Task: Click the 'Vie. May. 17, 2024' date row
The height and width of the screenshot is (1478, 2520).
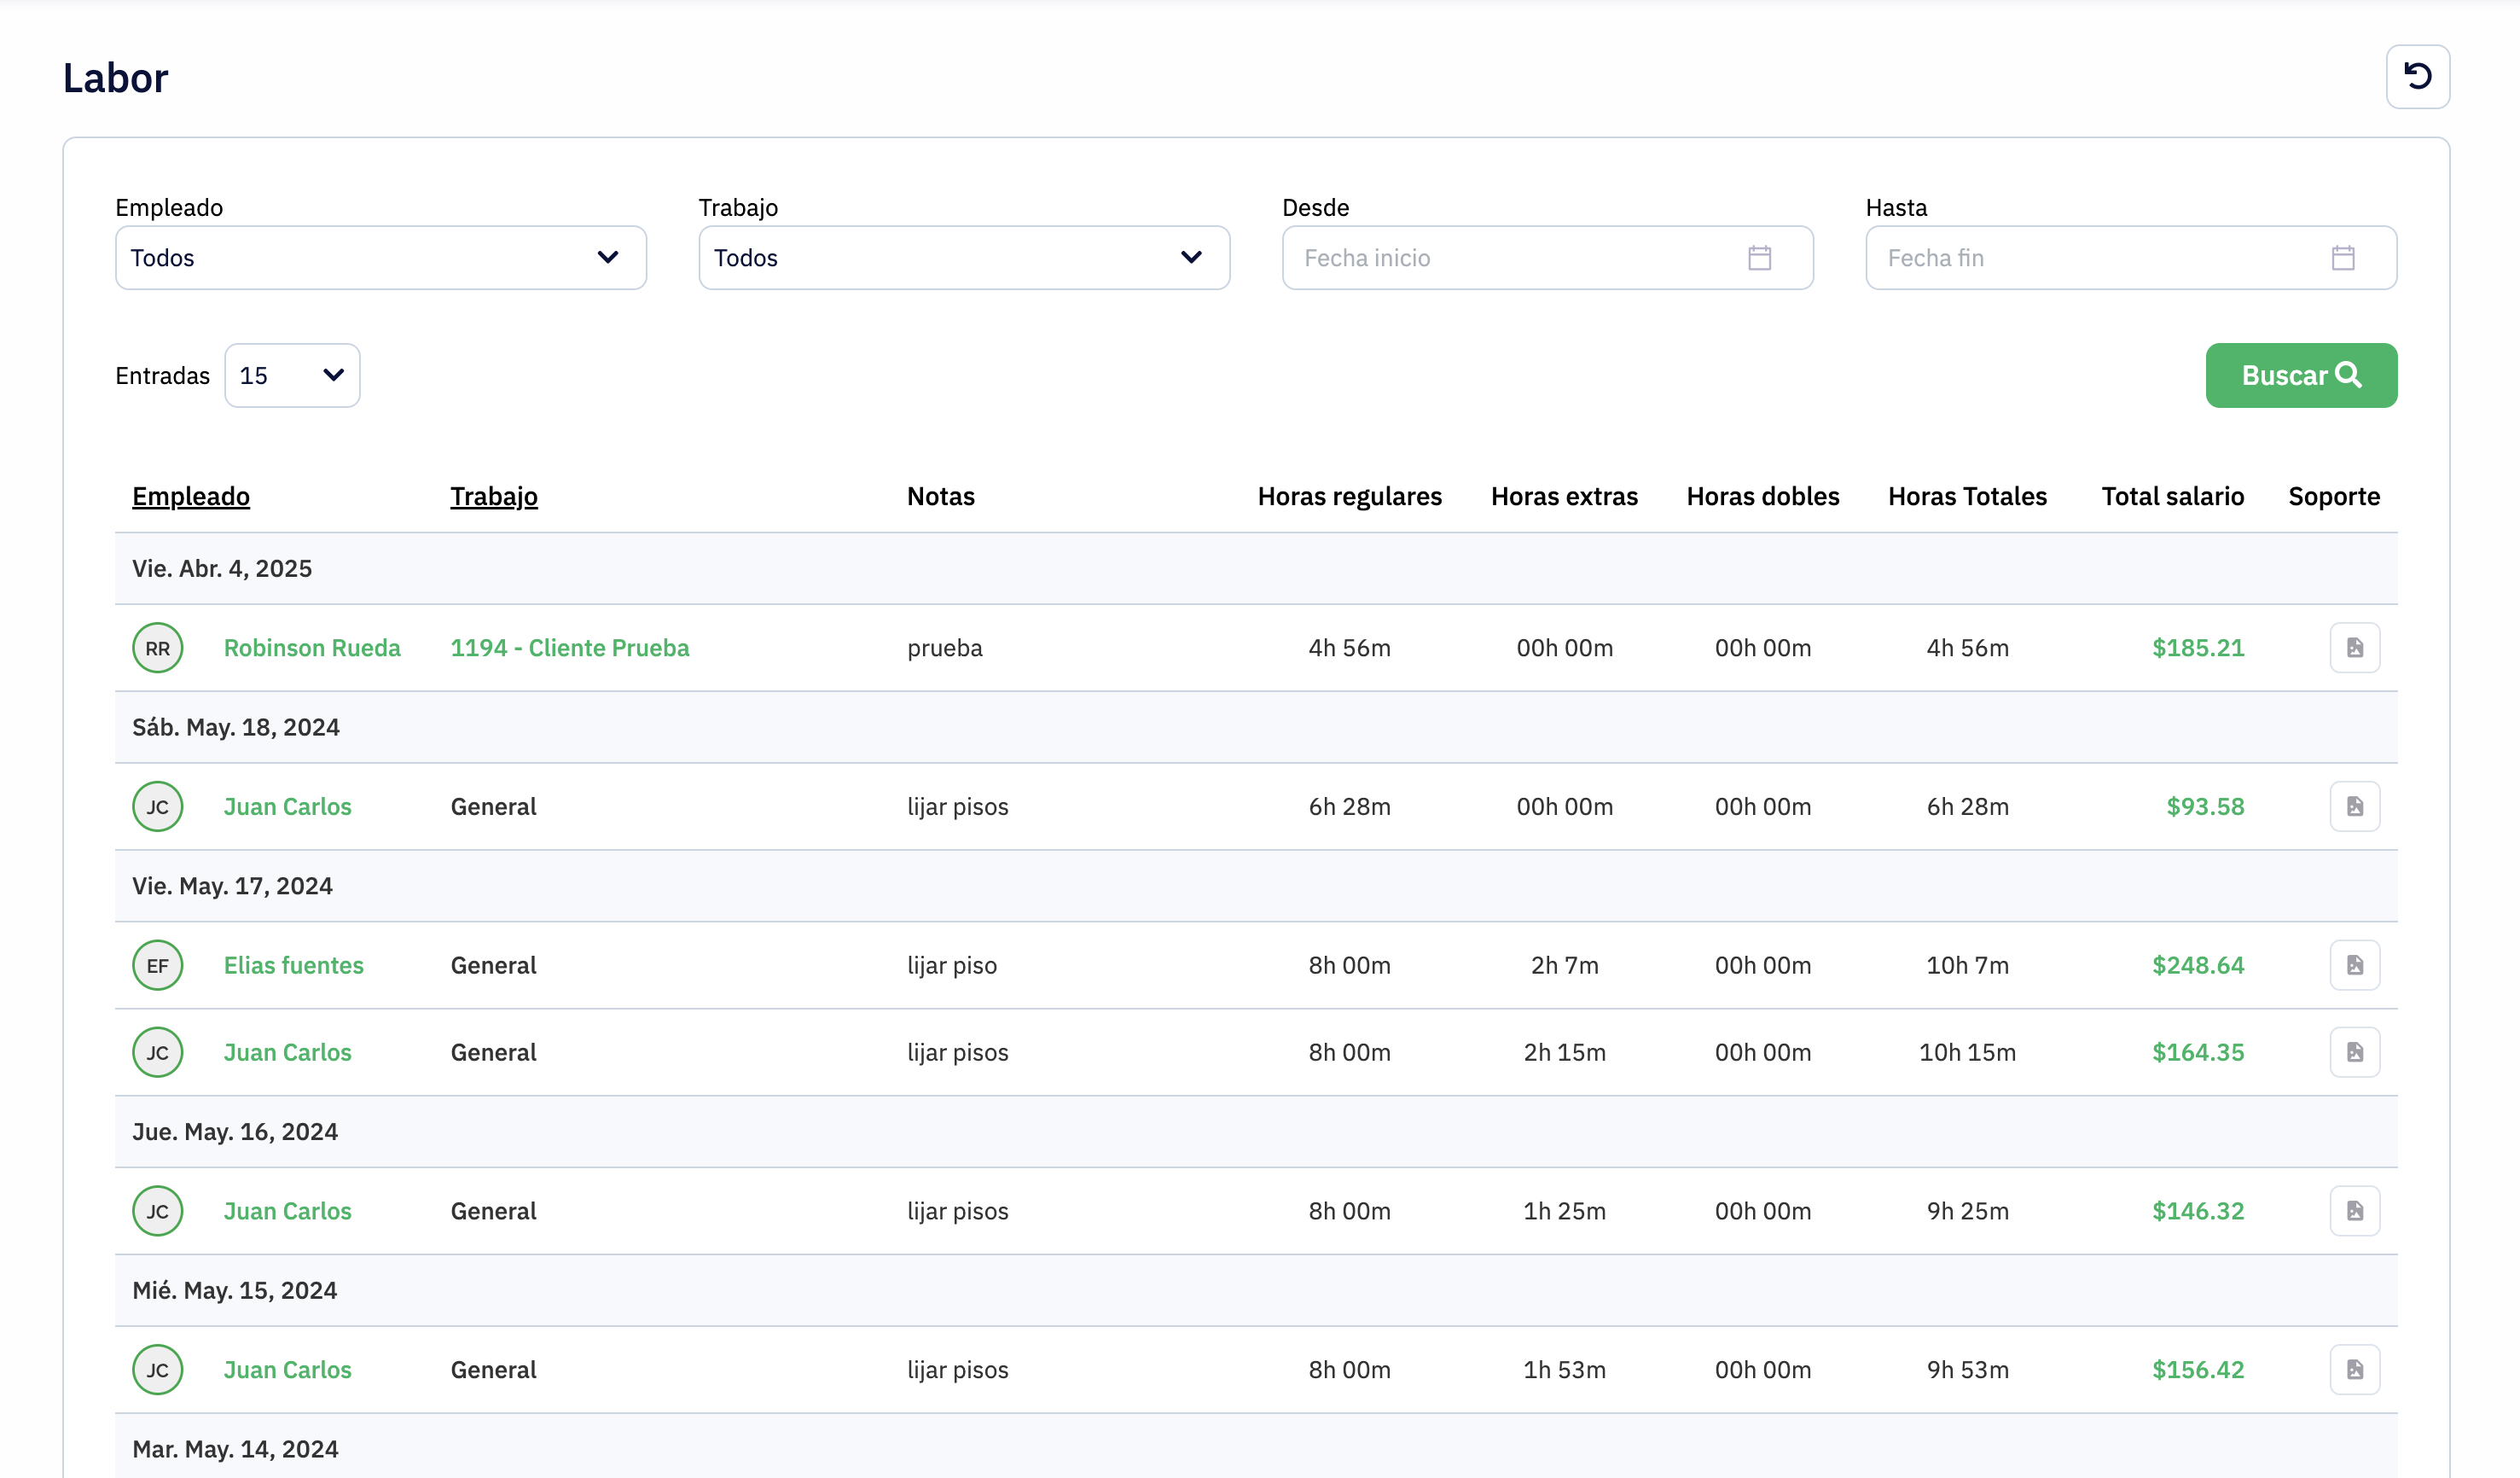Action: pos(1256,887)
